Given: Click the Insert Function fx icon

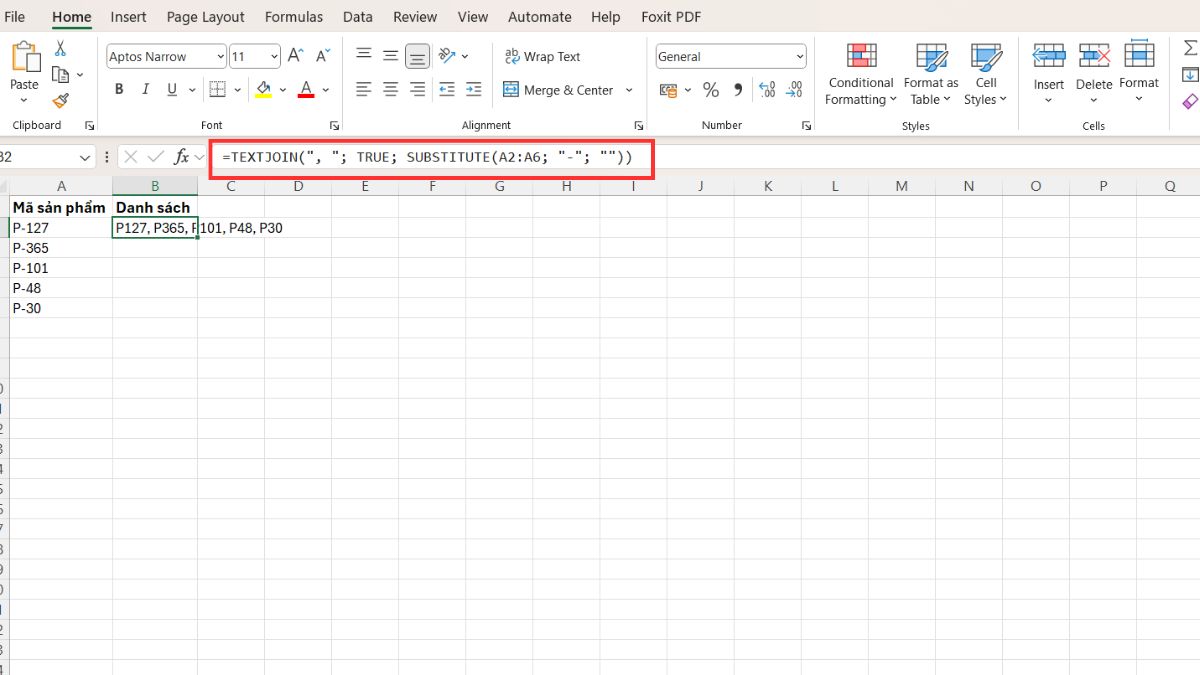Looking at the screenshot, I should click(181, 157).
